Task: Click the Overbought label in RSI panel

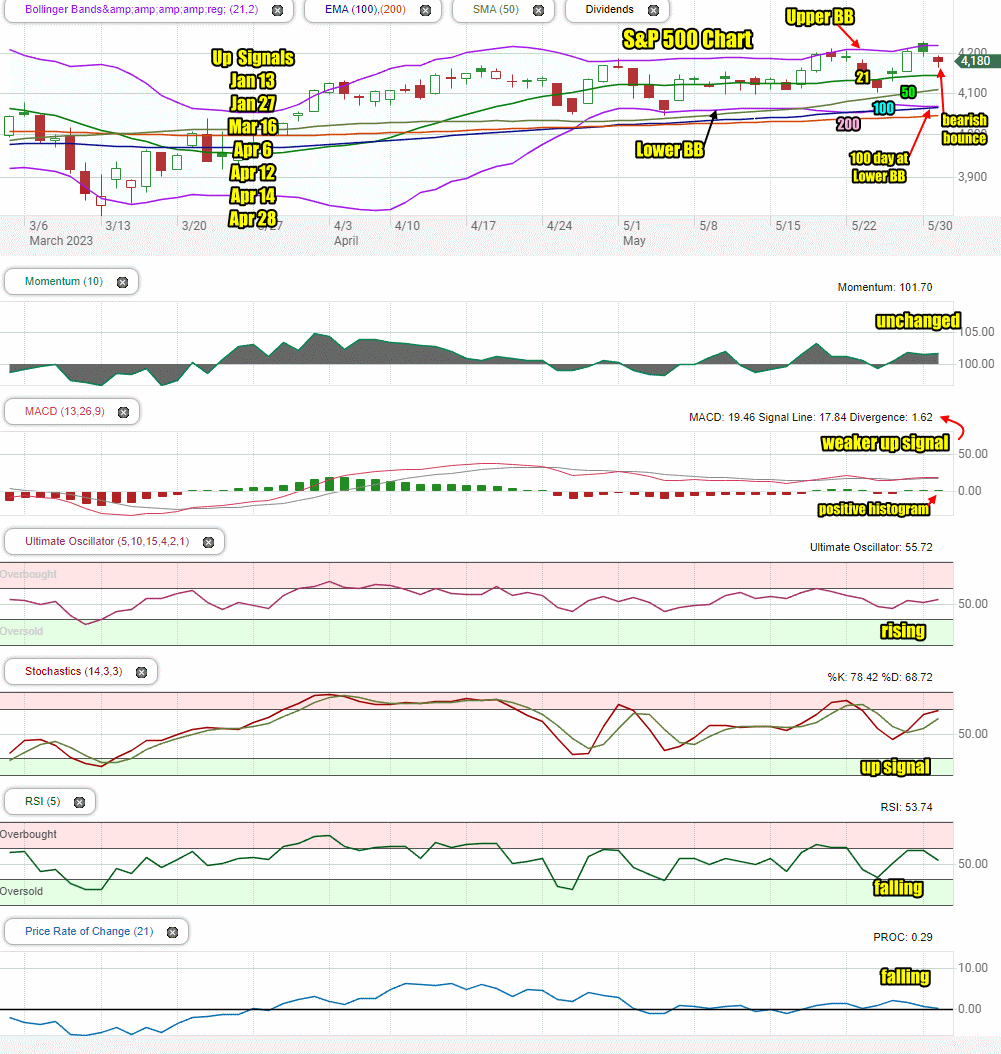Action: point(28,834)
